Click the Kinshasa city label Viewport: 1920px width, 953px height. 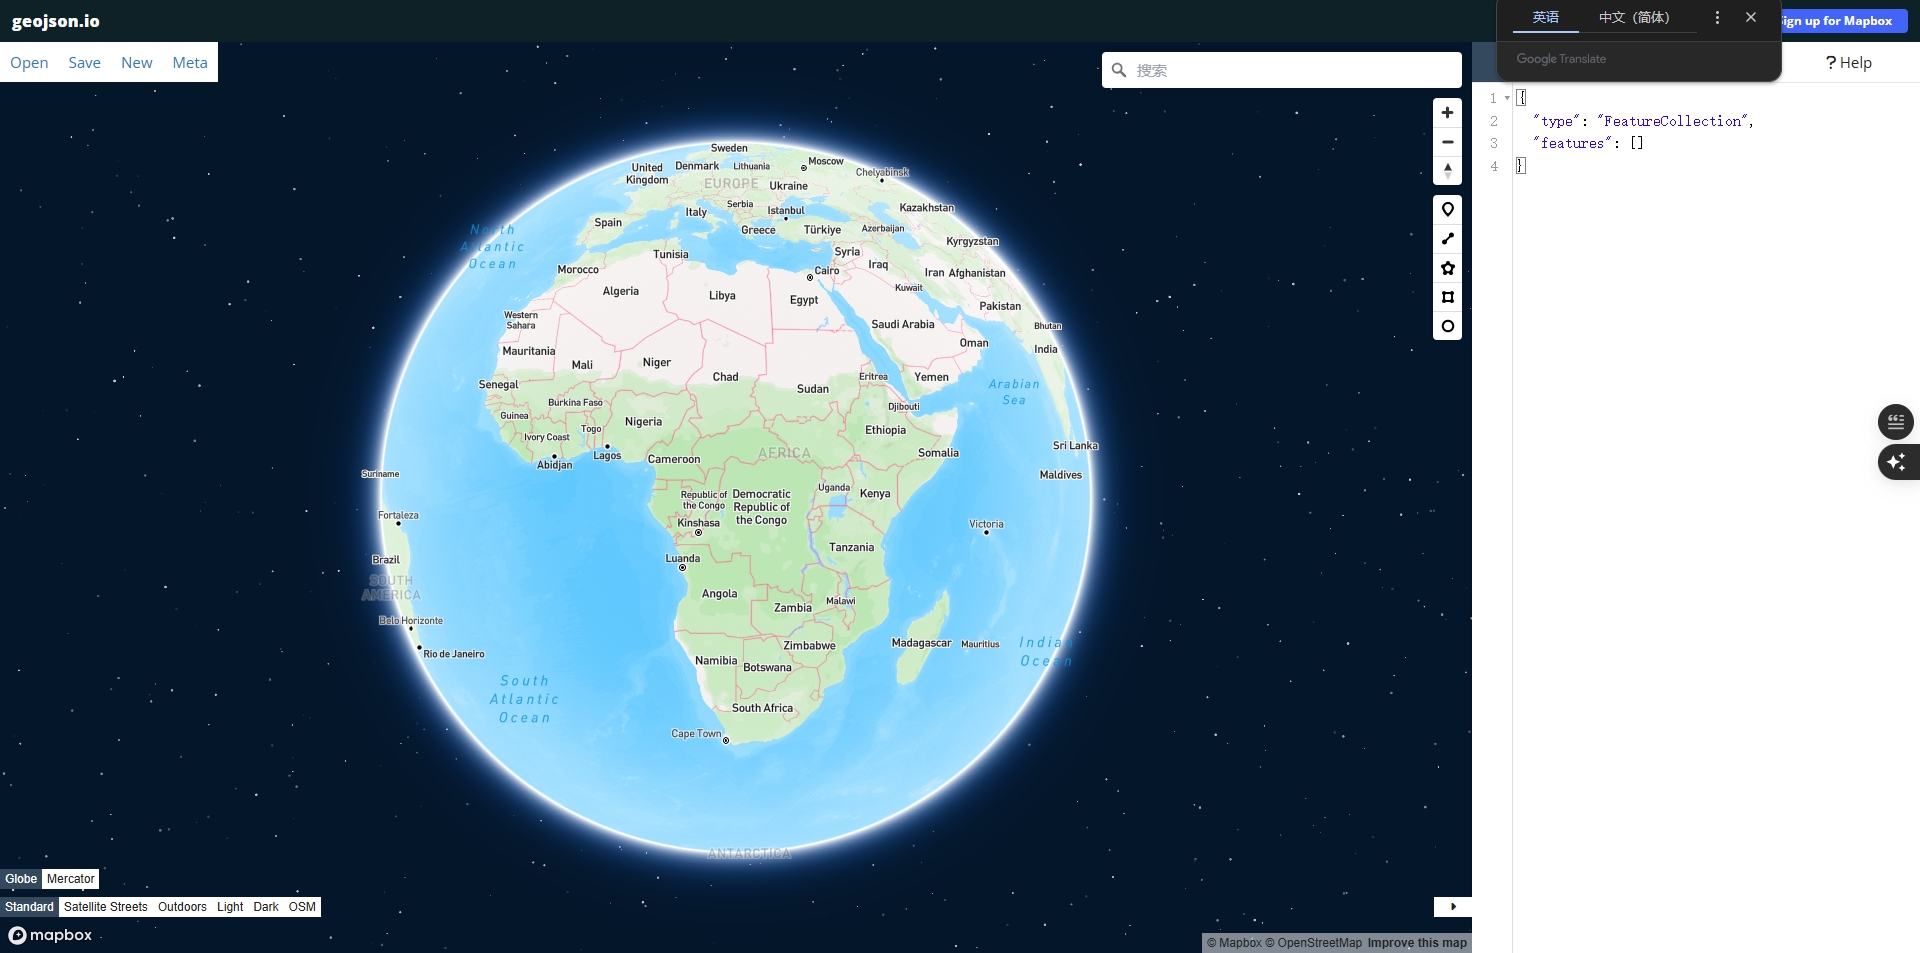(x=698, y=523)
